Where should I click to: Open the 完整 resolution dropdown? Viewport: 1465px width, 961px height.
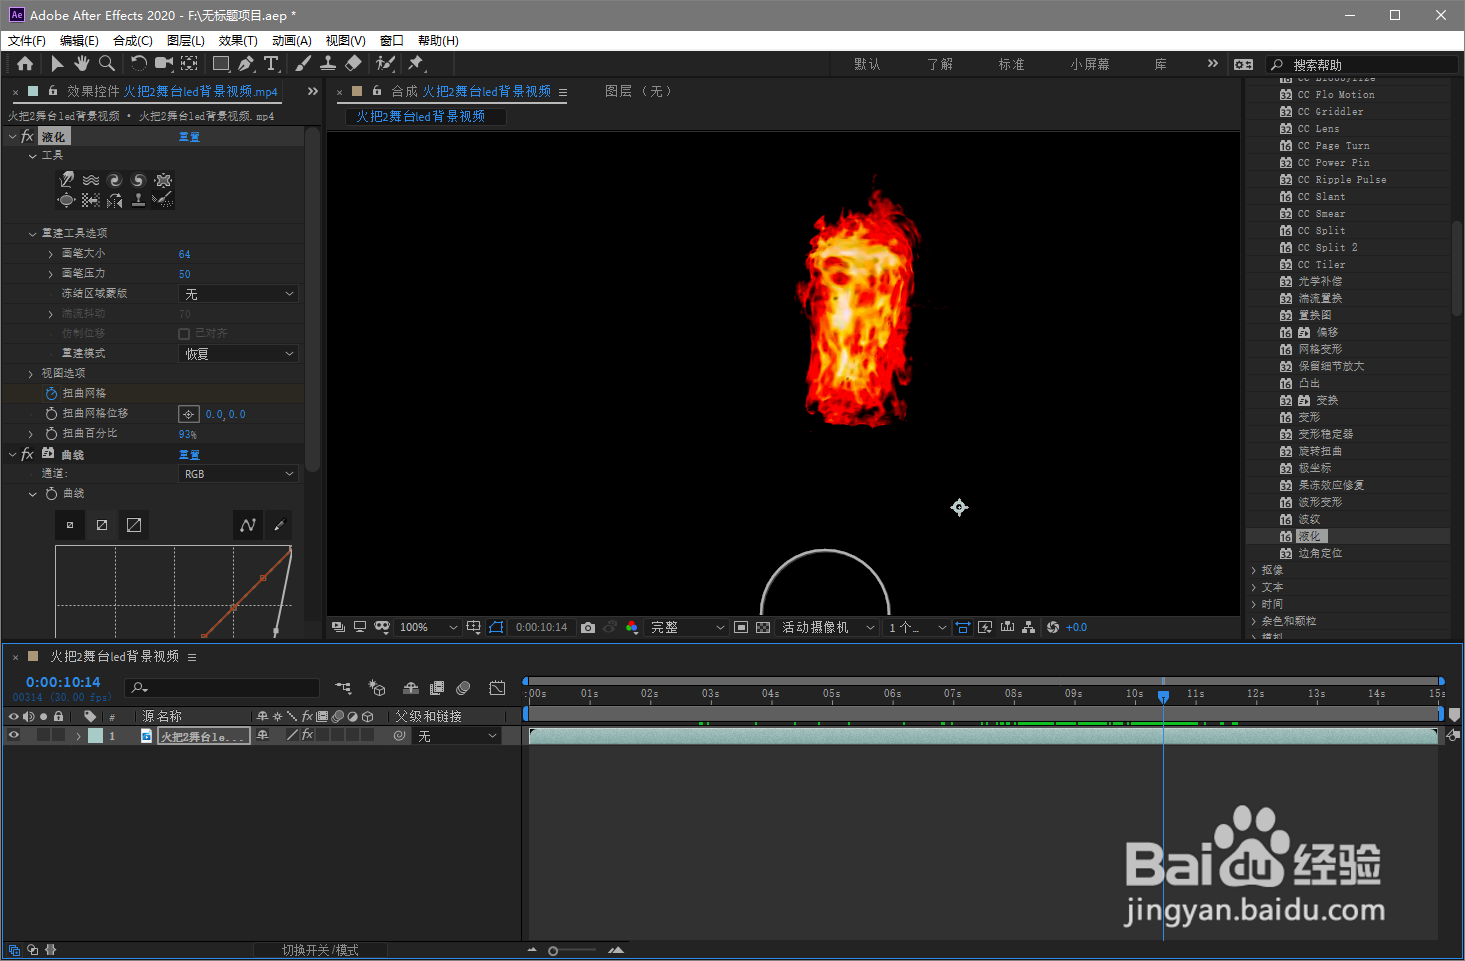687,627
